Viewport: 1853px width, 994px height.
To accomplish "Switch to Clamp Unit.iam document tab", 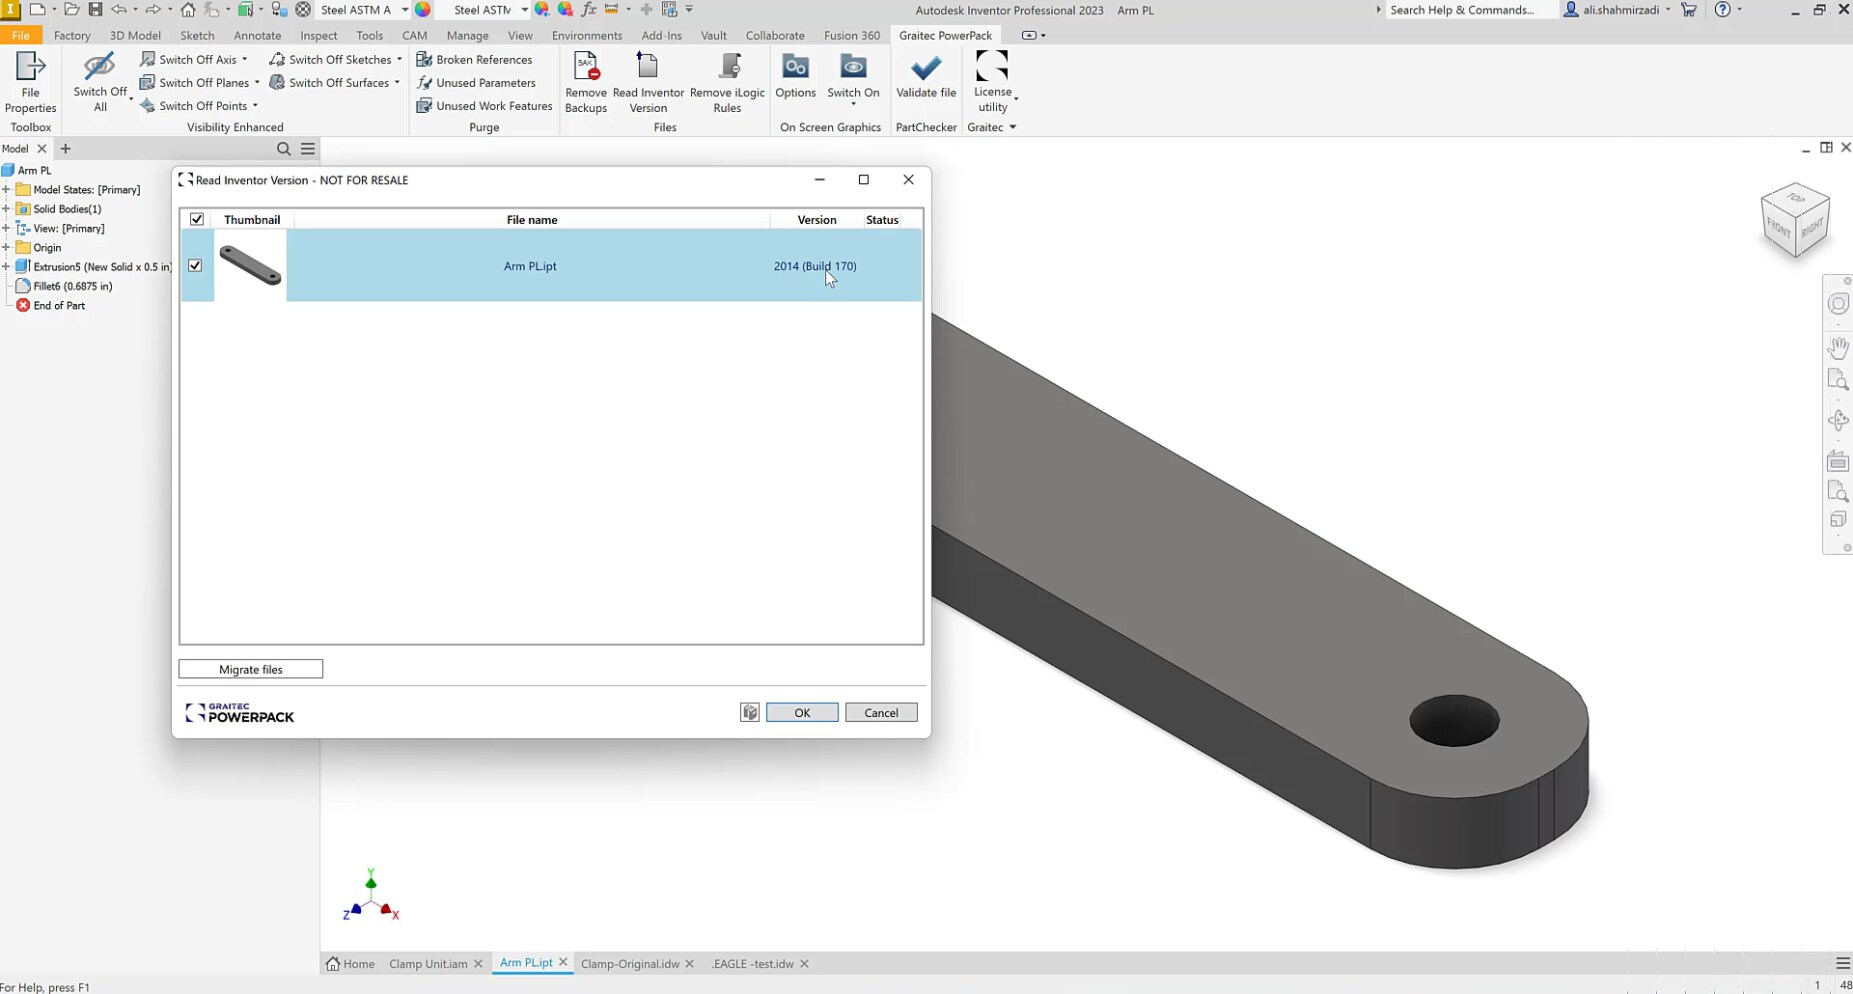I will click(428, 963).
